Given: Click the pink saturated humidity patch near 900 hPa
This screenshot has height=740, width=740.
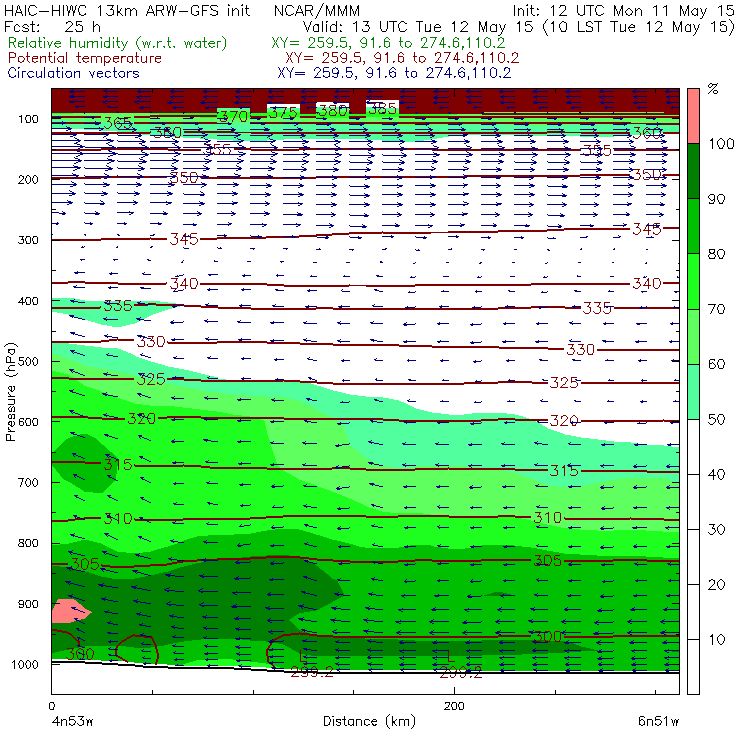Looking at the screenshot, I should (x=70, y=612).
